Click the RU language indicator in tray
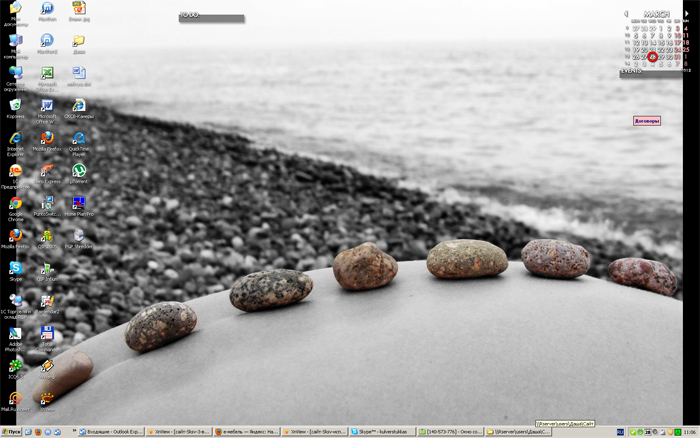The height and width of the screenshot is (438, 700). [620, 432]
